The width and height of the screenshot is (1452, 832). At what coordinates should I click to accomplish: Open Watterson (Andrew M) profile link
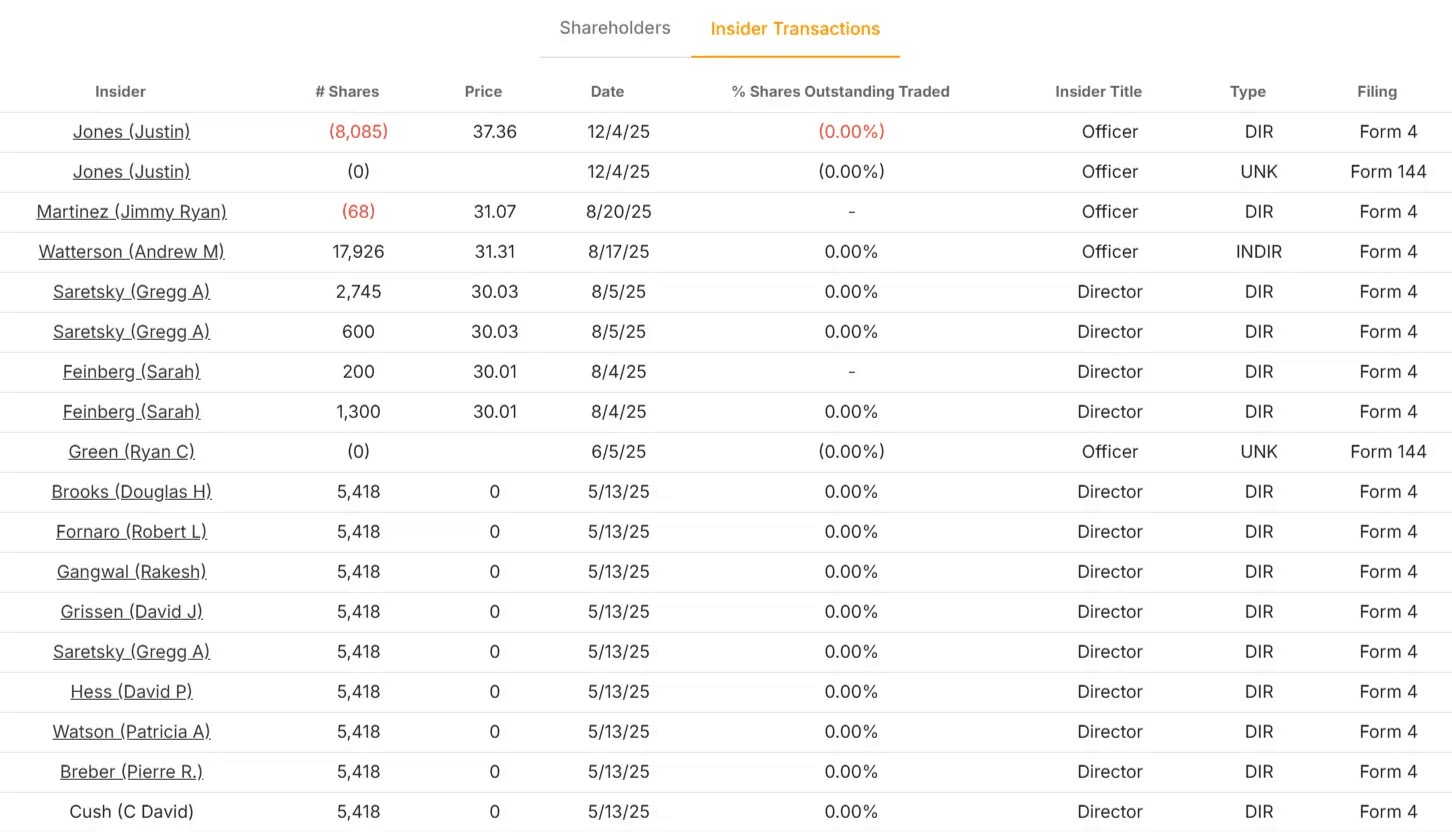coord(131,252)
